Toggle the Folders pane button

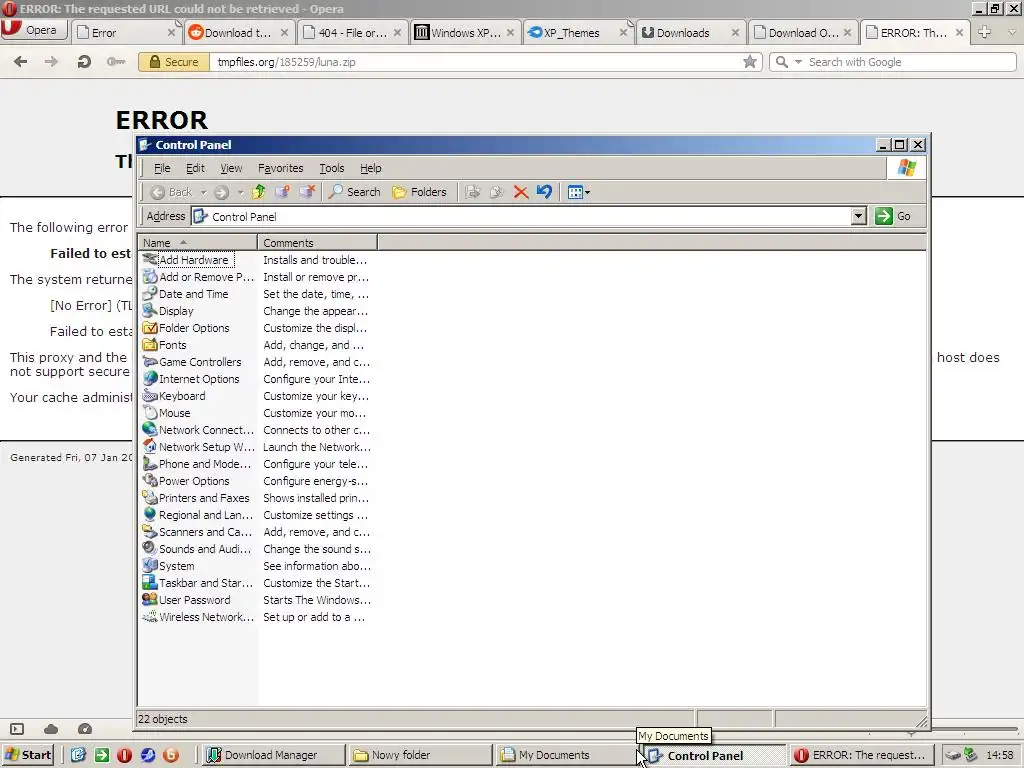coord(419,192)
